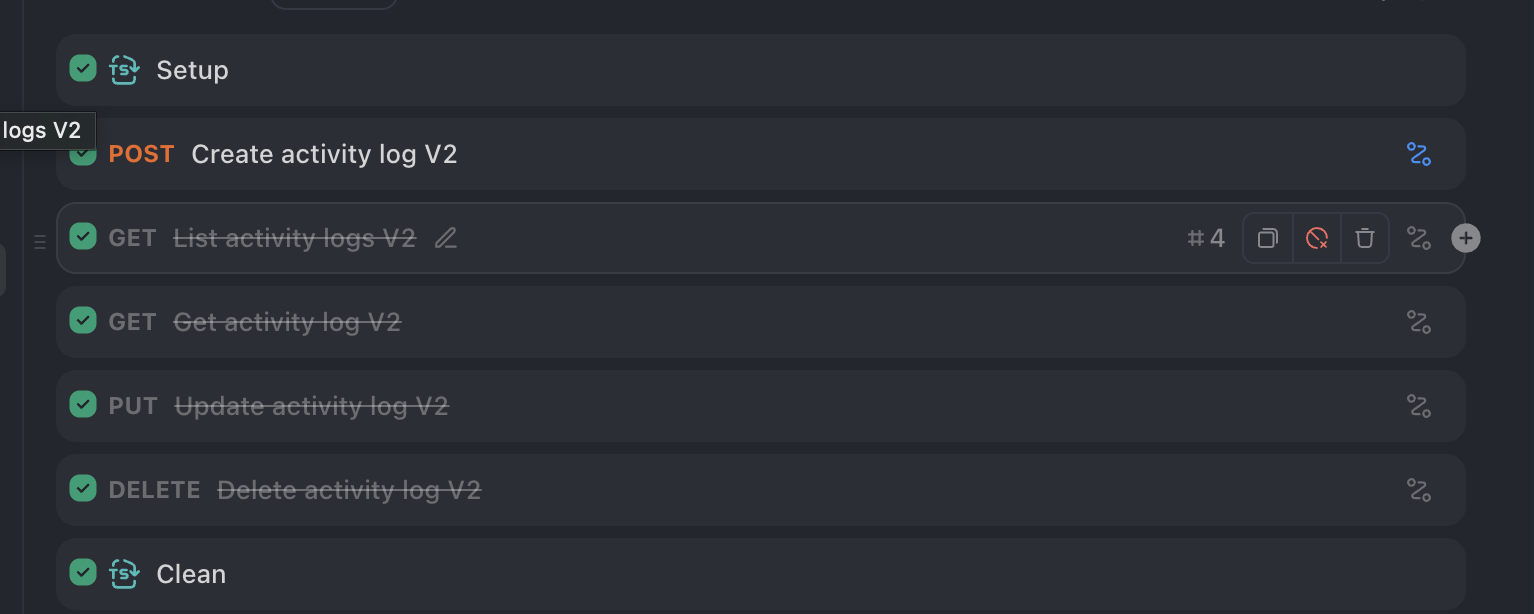Open the PUT Update activity log V2 step
Screen dimensions: 1534x614
coord(760,406)
